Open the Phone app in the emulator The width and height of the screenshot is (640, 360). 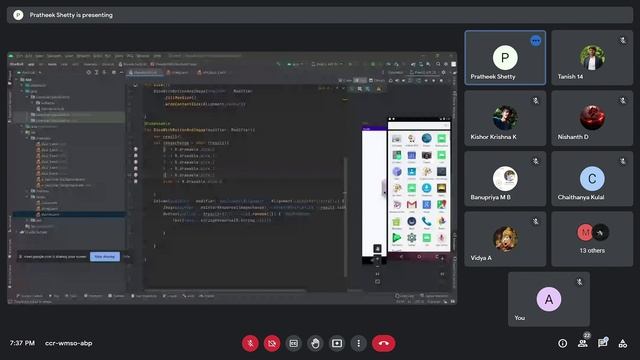click(427, 222)
